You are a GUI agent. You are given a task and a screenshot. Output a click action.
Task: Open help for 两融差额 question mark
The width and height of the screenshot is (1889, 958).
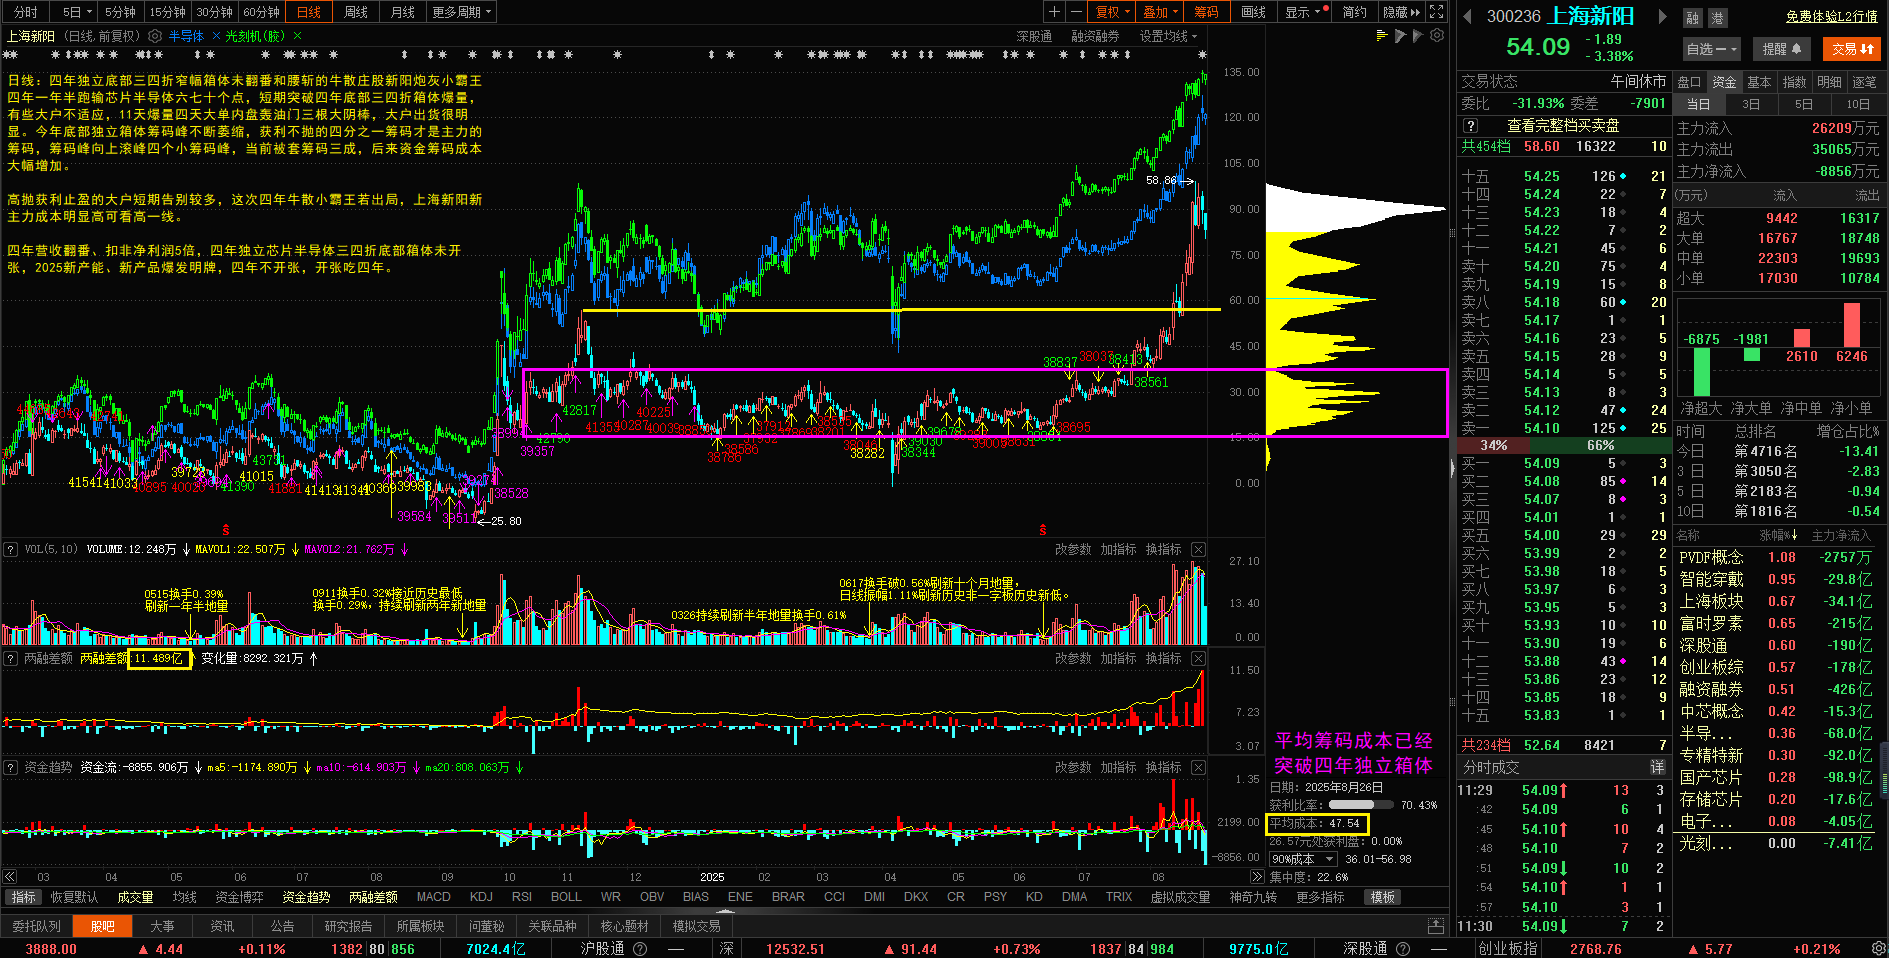point(10,659)
